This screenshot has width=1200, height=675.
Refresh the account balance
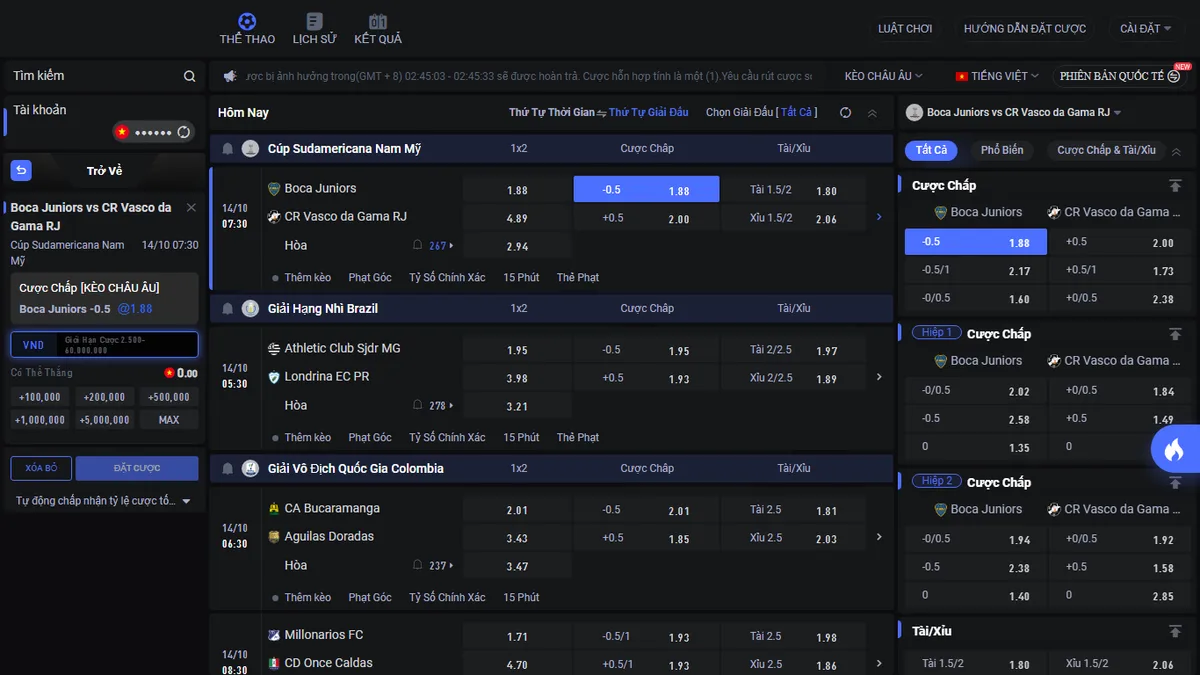(x=183, y=132)
